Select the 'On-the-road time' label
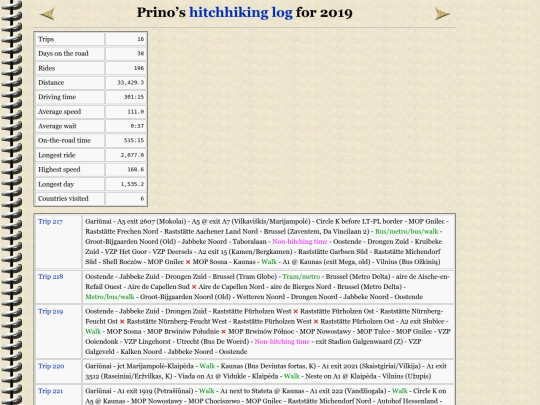 tap(64, 141)
